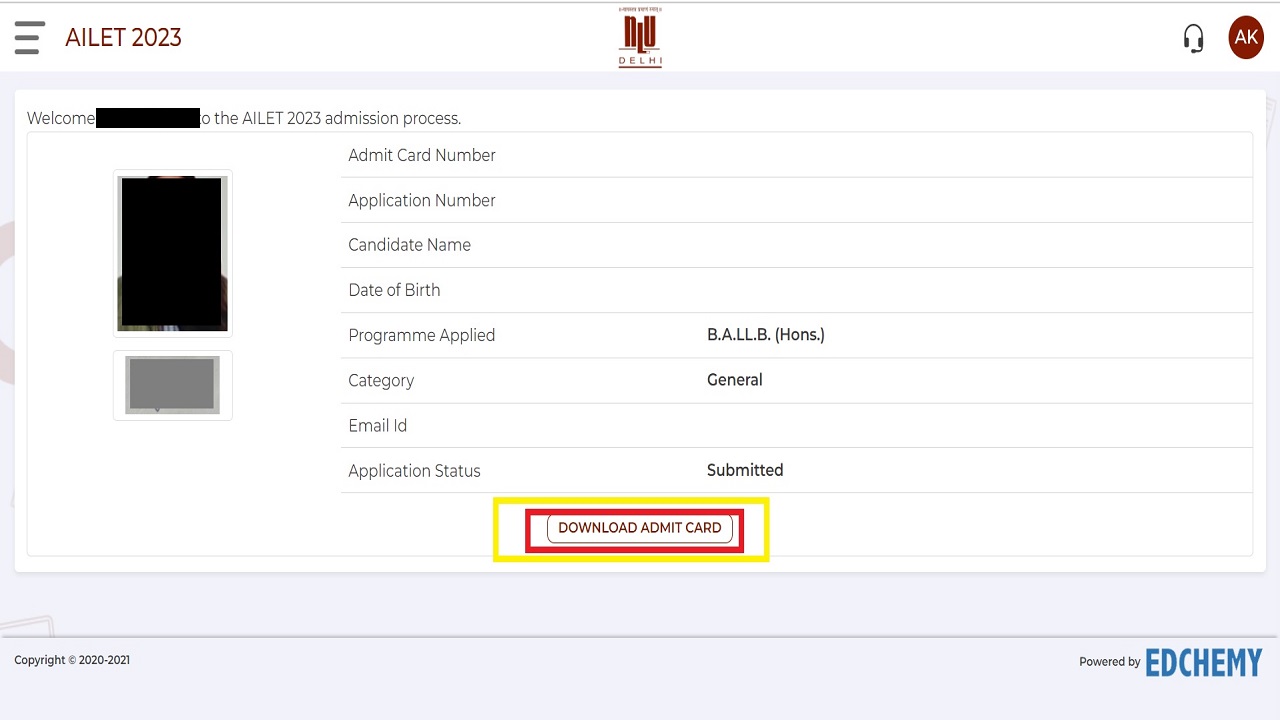Click the welcome message text
Viewport: 1280px width, 720px height.
pos(330,118)
